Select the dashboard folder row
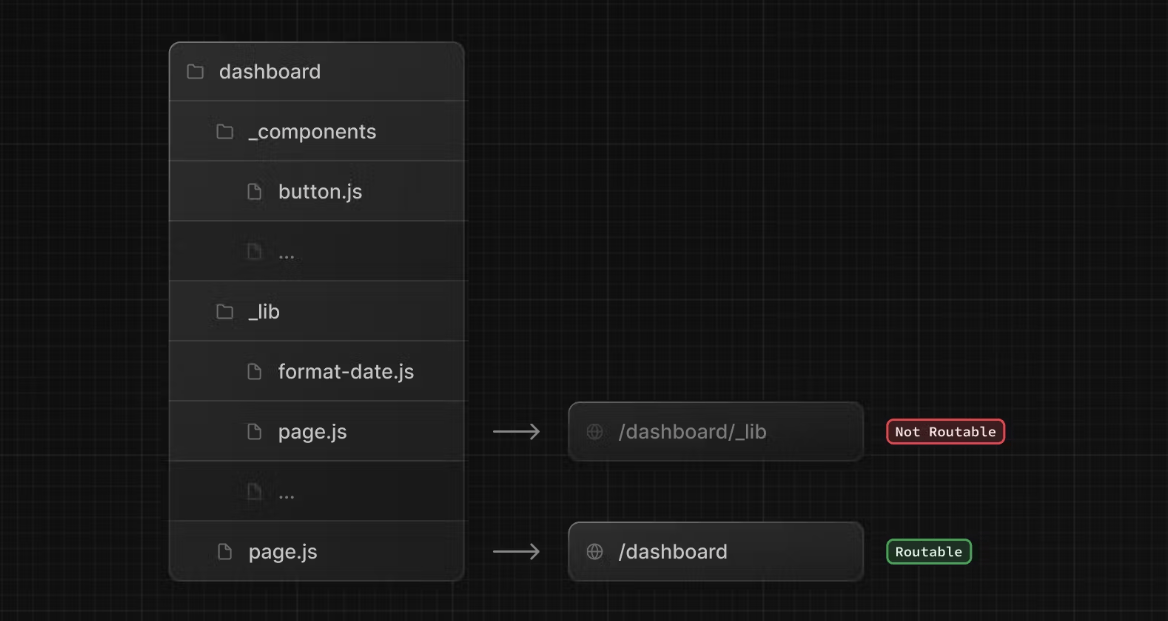Image resolution: width=1168 pixels, height=621 pixels. 317,71
